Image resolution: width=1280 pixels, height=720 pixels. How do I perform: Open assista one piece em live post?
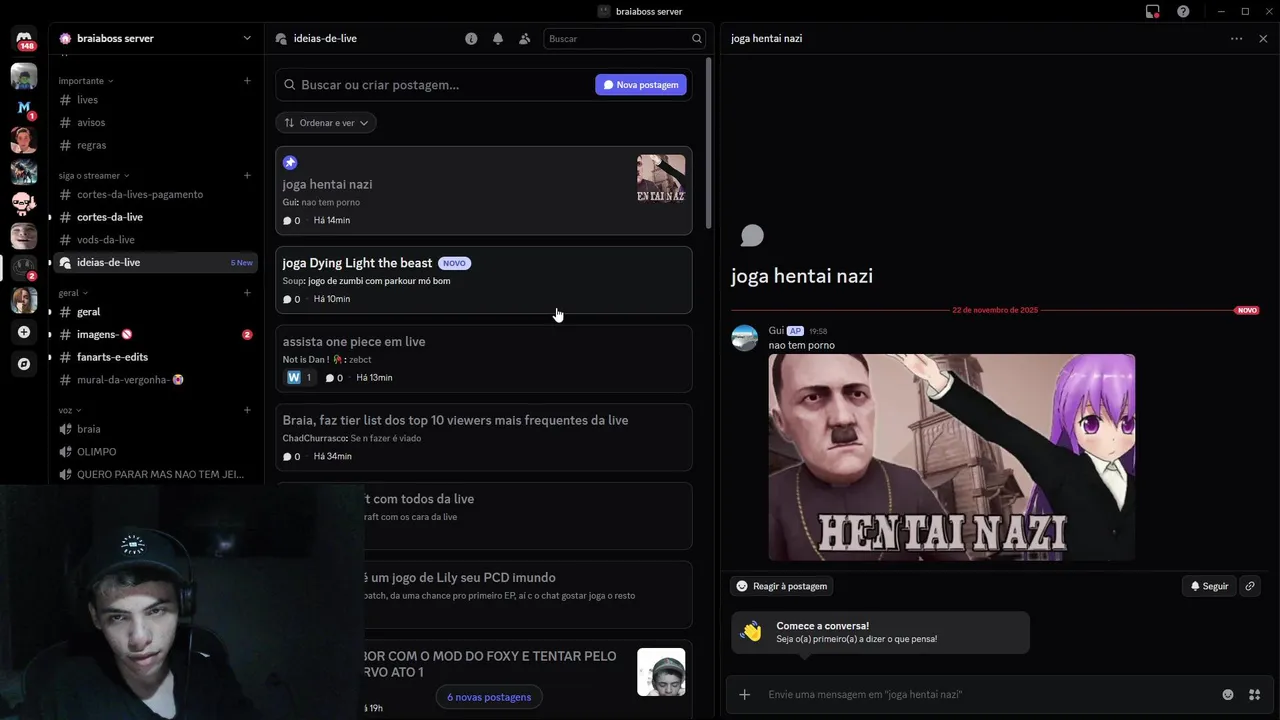pyautogui.click(x=484, y=359)
